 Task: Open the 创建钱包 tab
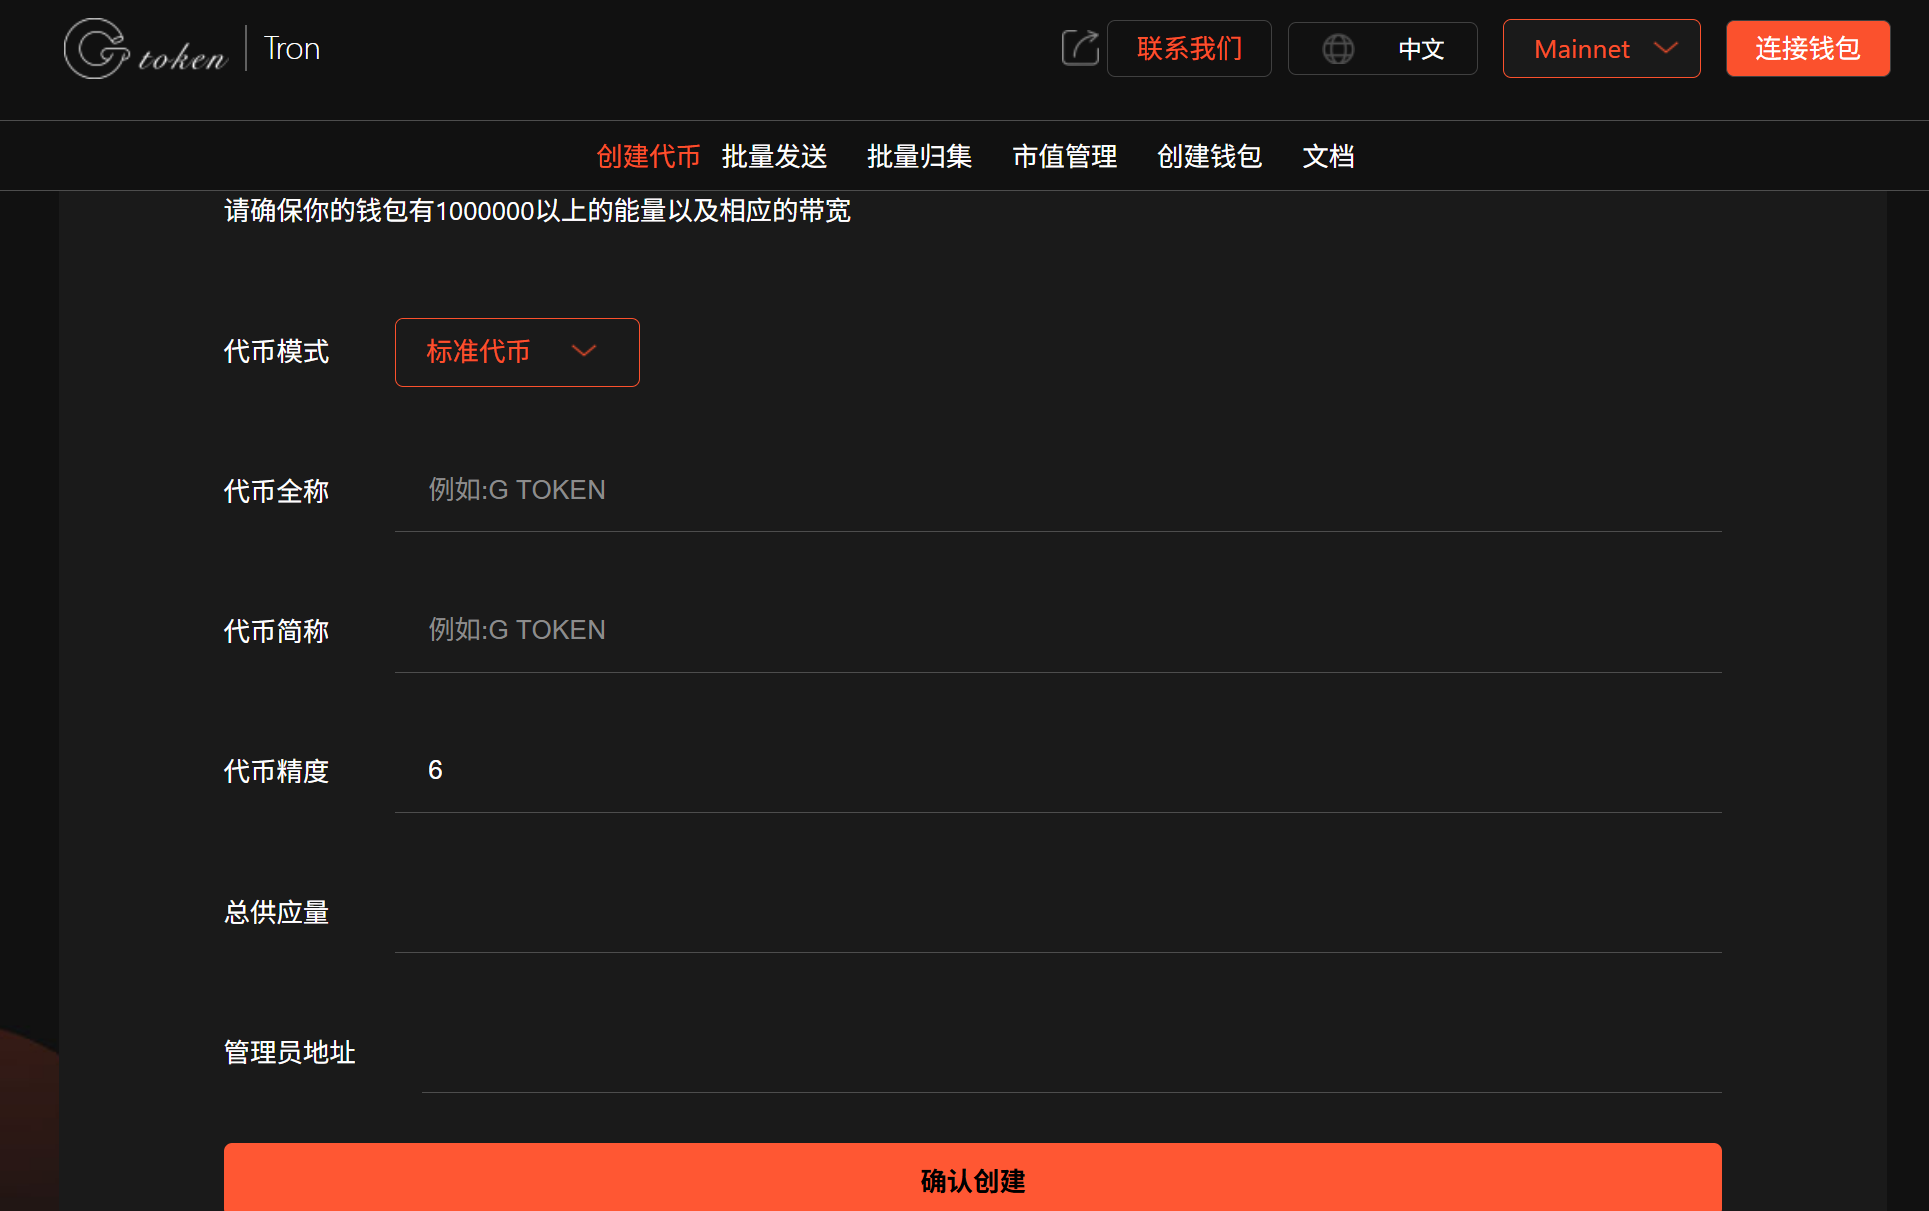pos(1209,156)
